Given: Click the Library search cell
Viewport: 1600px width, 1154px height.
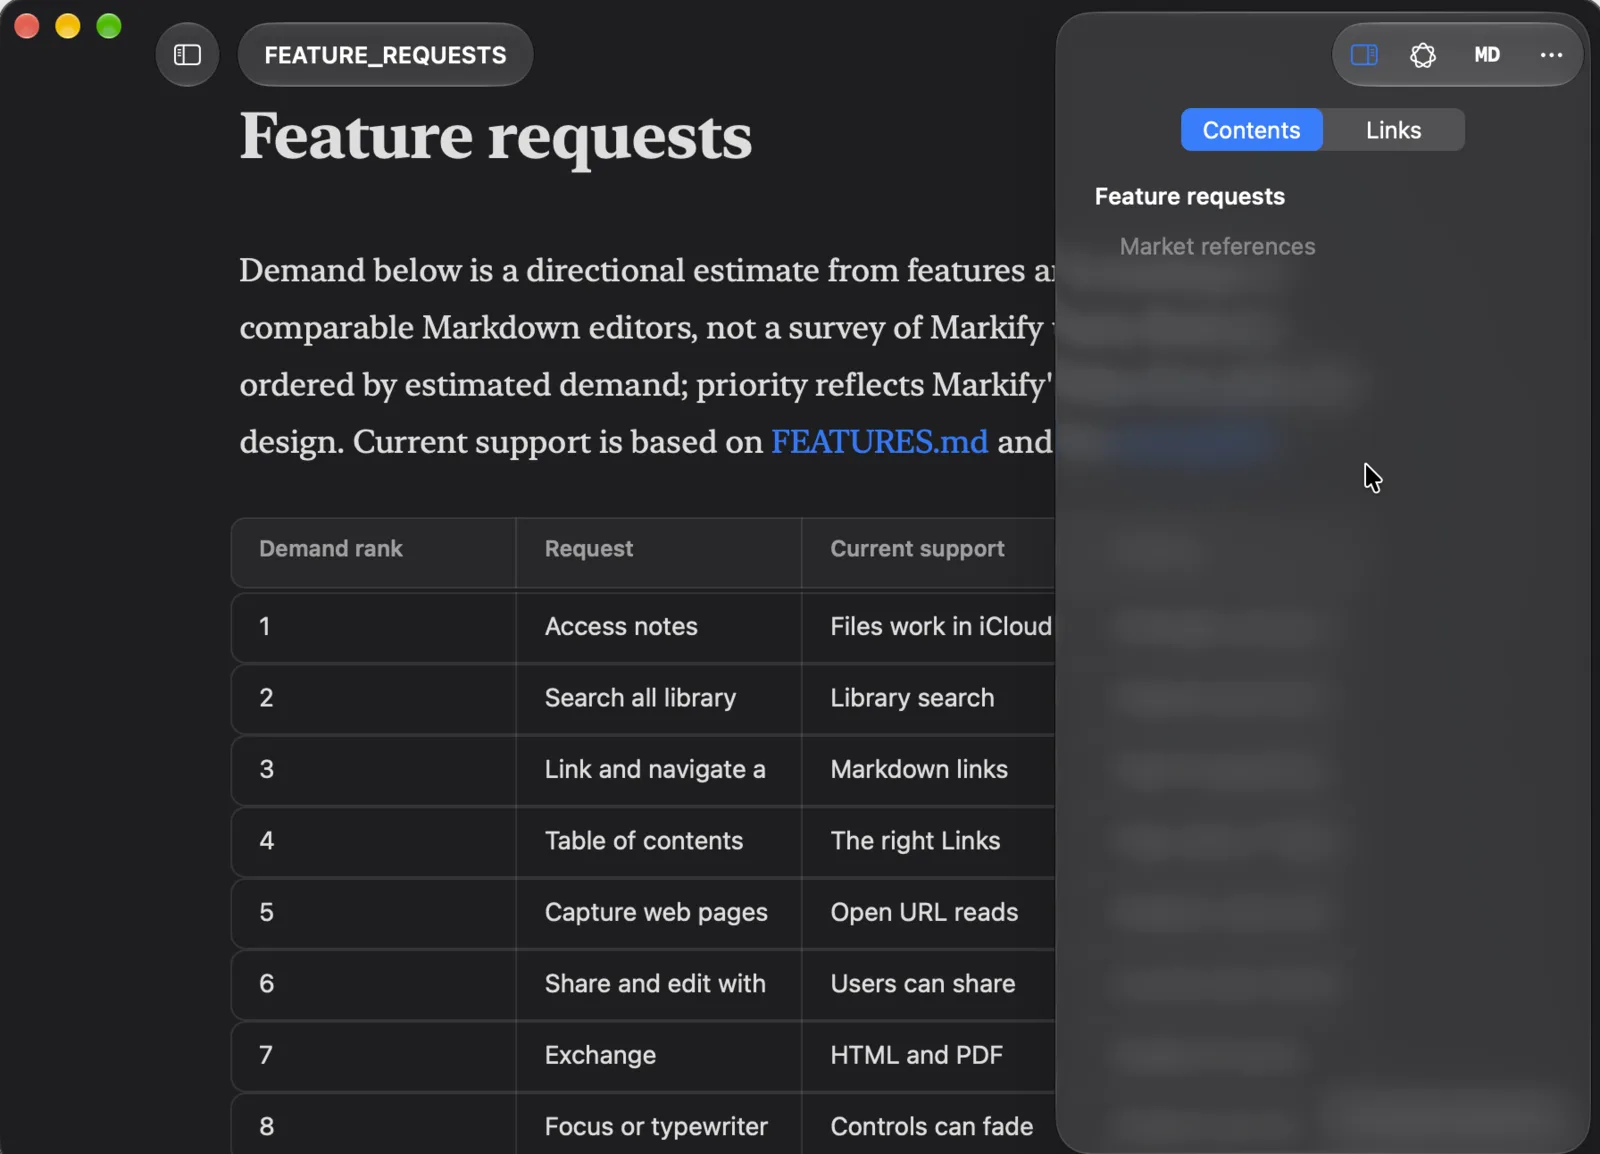Looking at the screenshot, I should click(x=928, y=698).
